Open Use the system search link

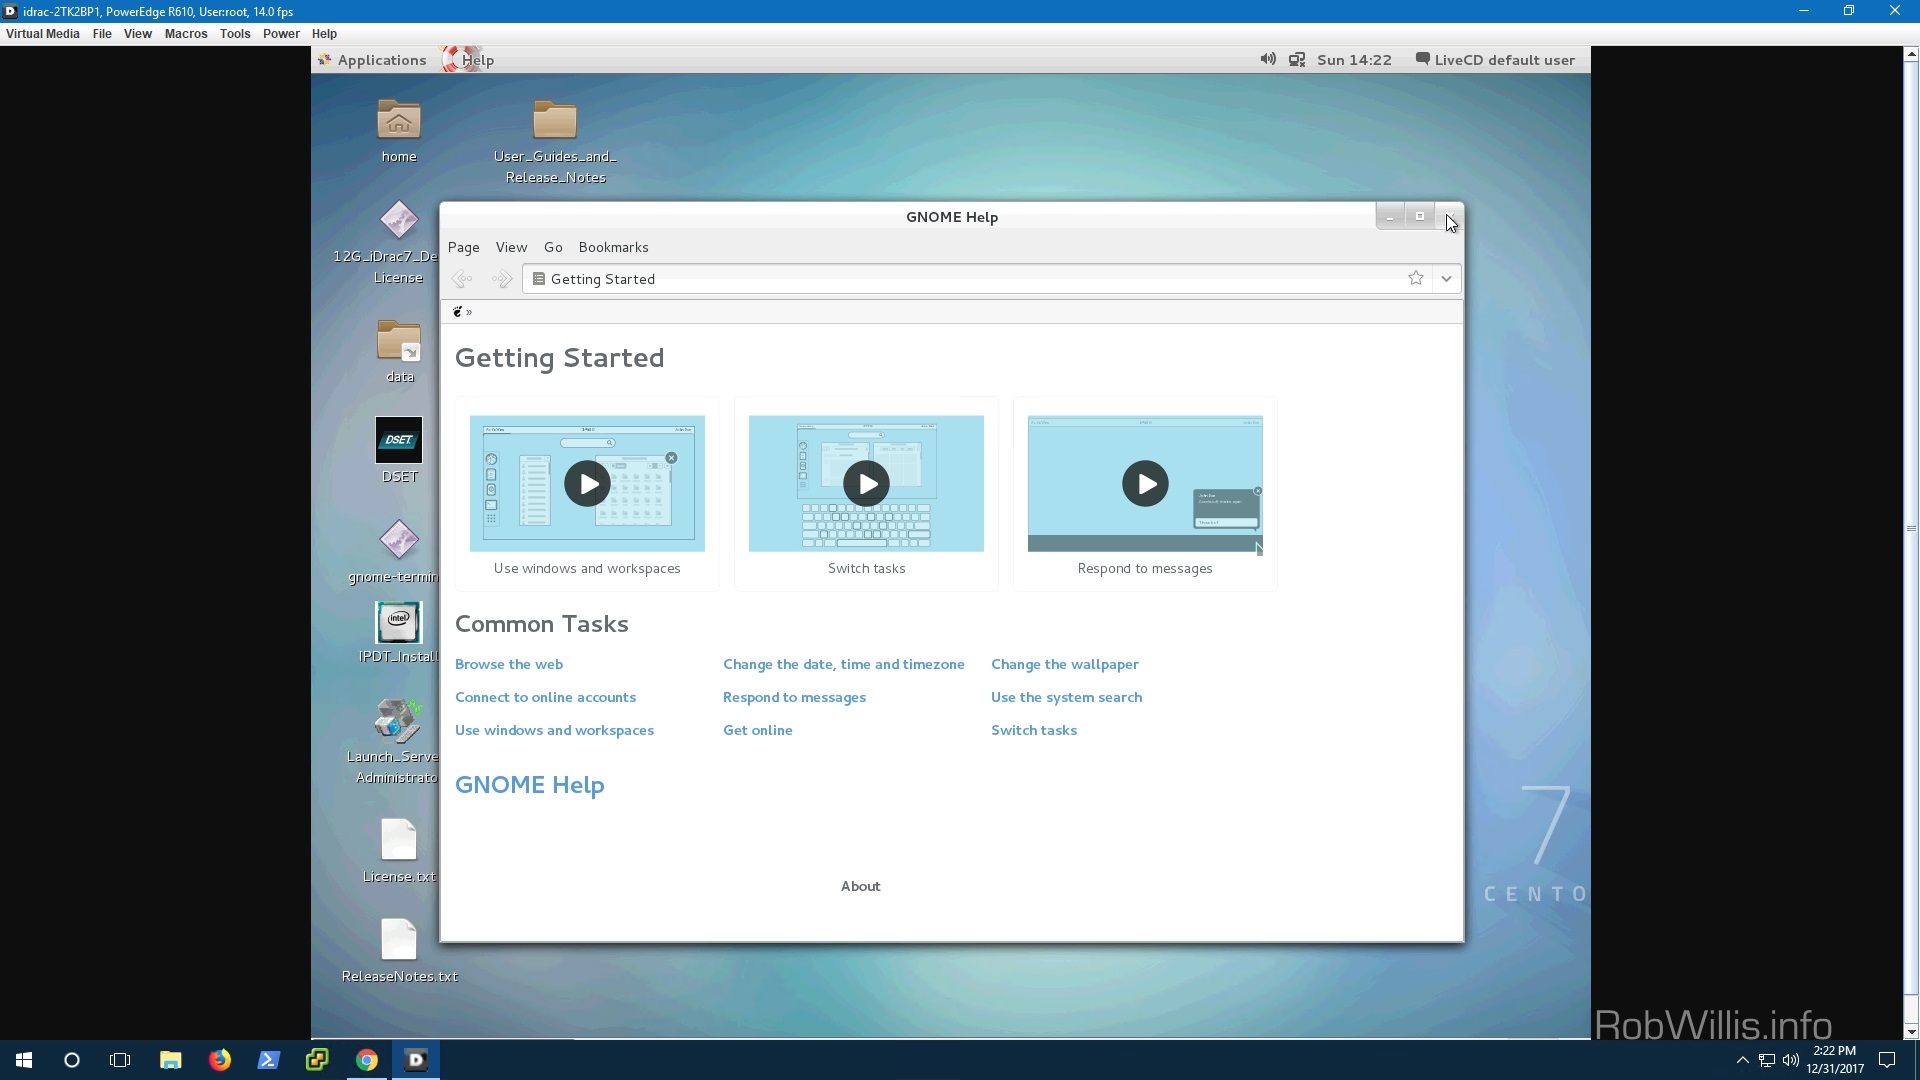point(1066,697)
